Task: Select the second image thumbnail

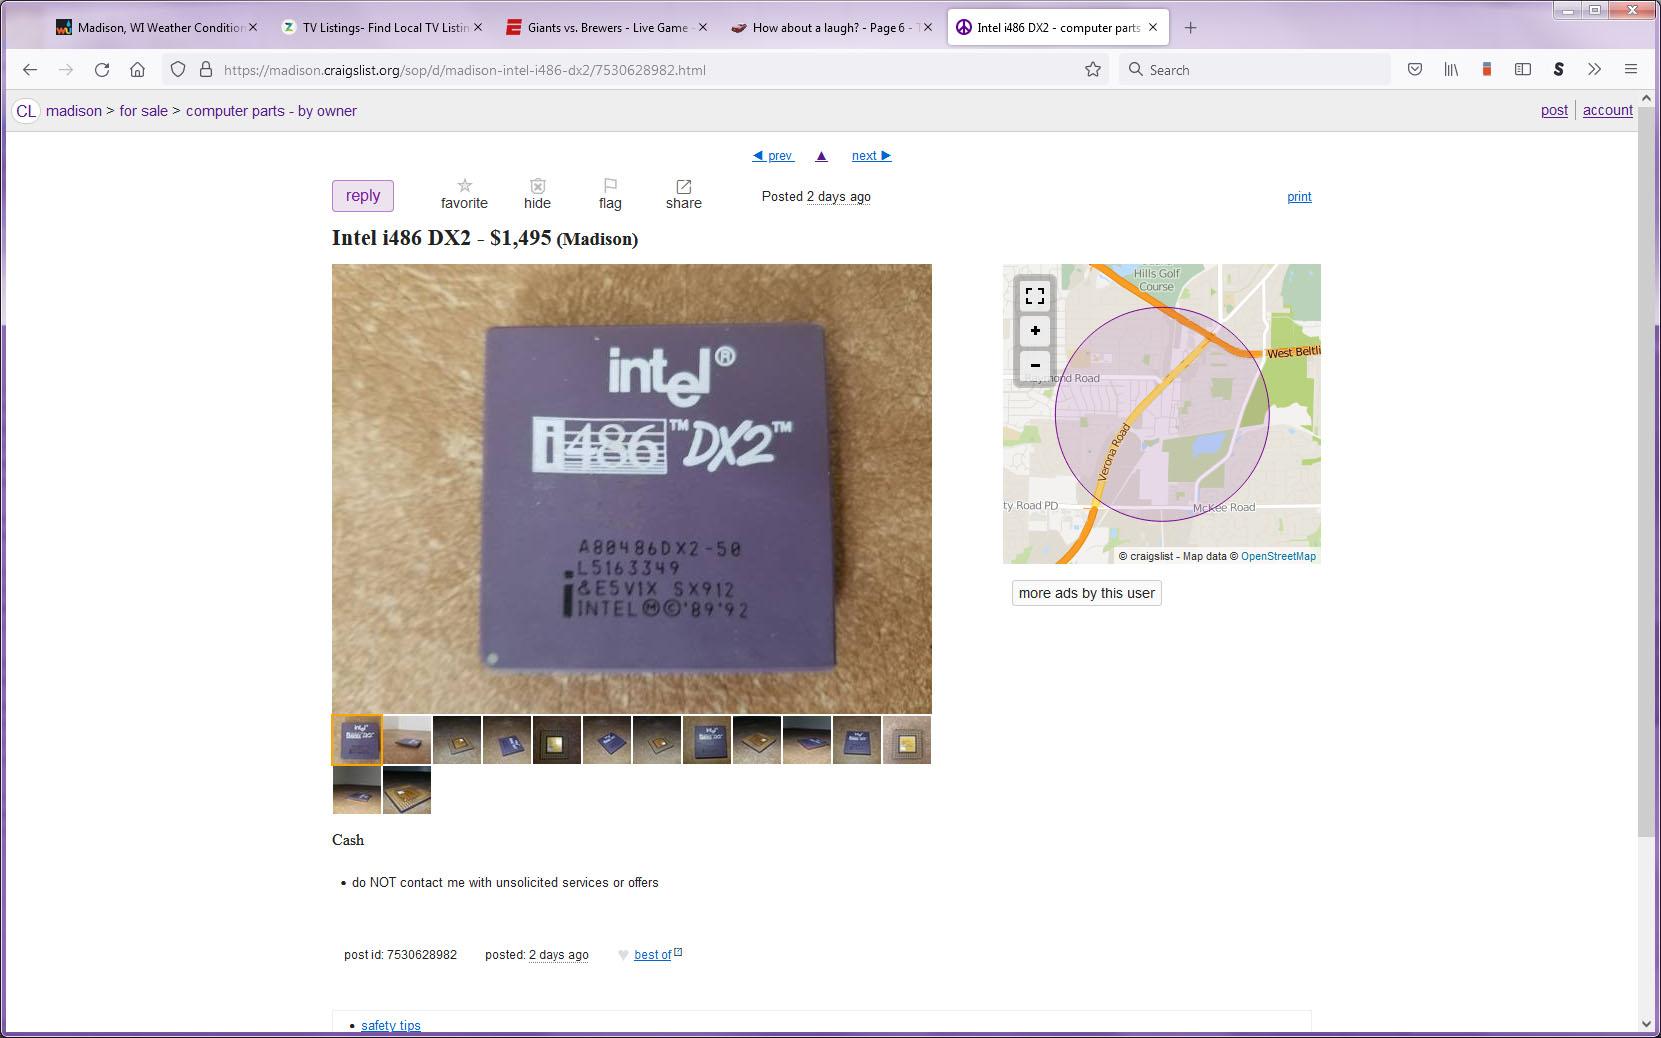Action: tap(407, 740)
